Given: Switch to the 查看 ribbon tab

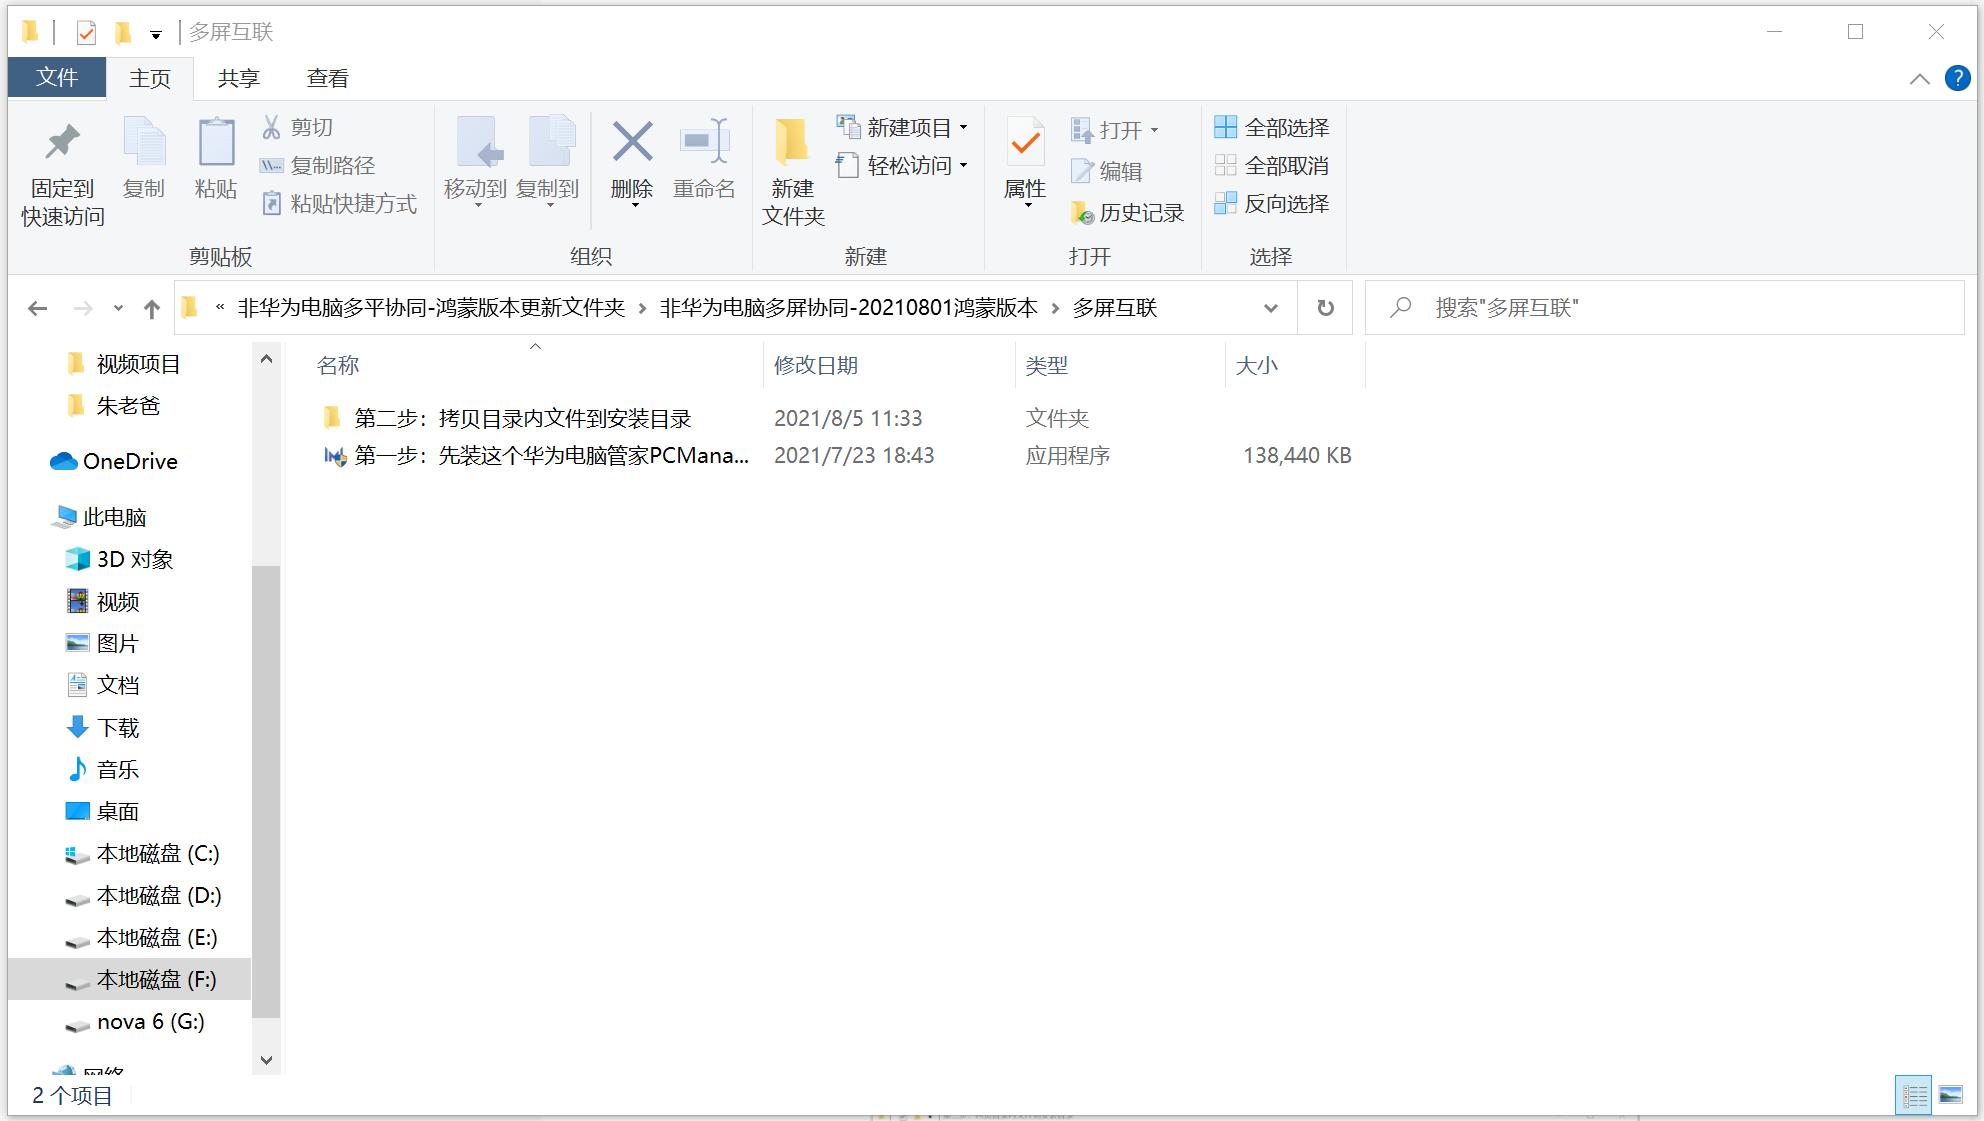Looking at the screenshot, I should coord(327,77).
